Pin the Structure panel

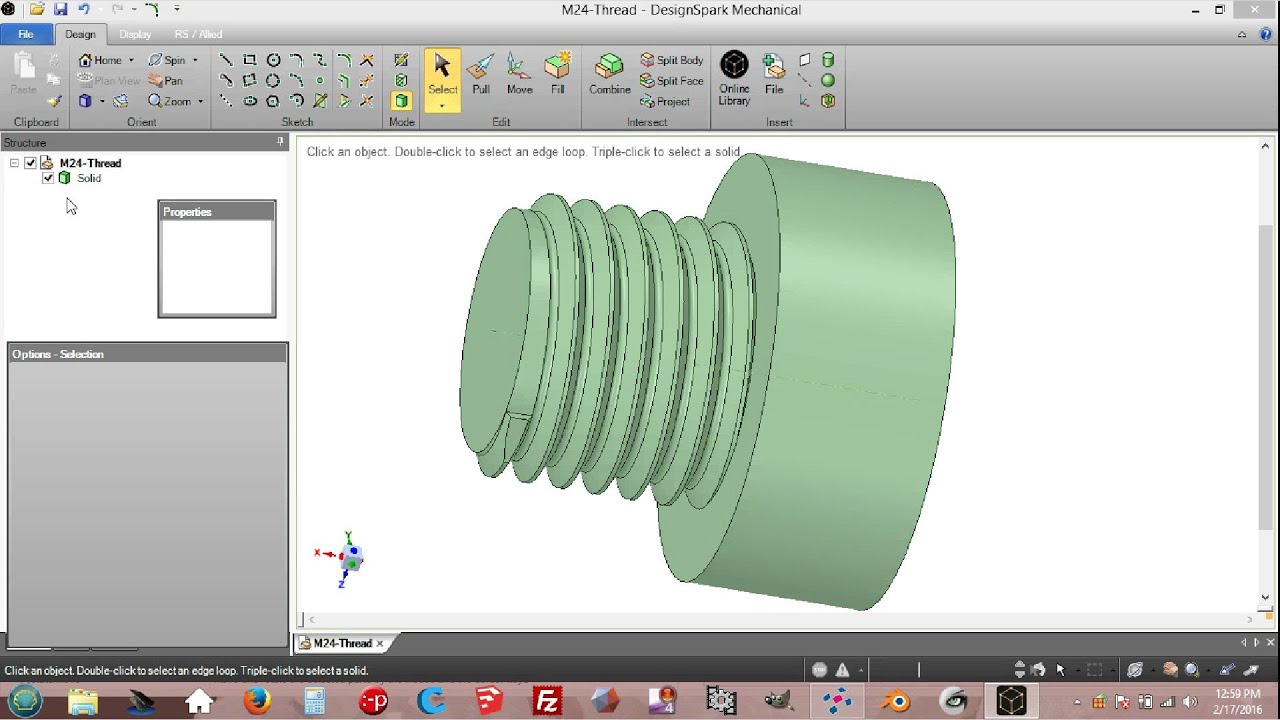coord(280,142)
